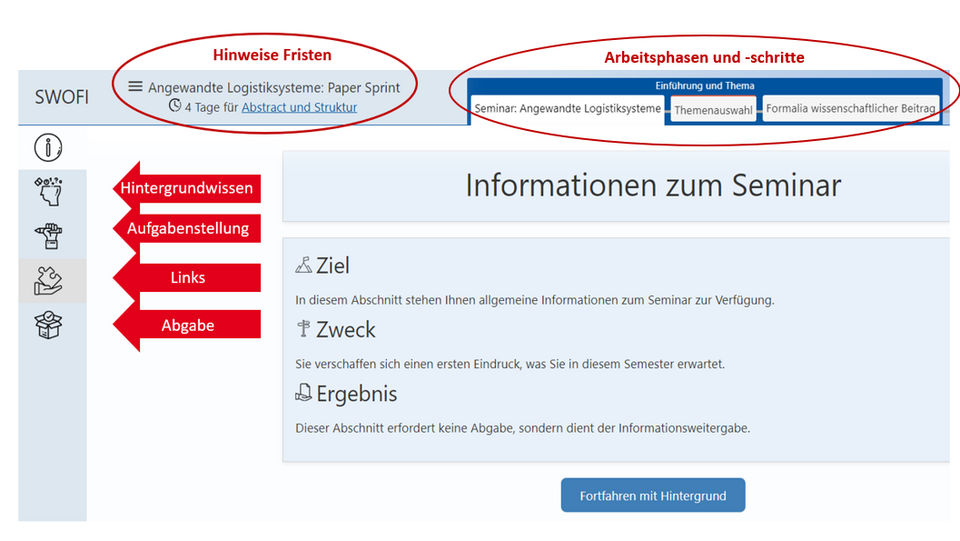Open the seminar information icon in sidebar
The width and height of the screenshot is (960, 541).
tap(49, 148)
